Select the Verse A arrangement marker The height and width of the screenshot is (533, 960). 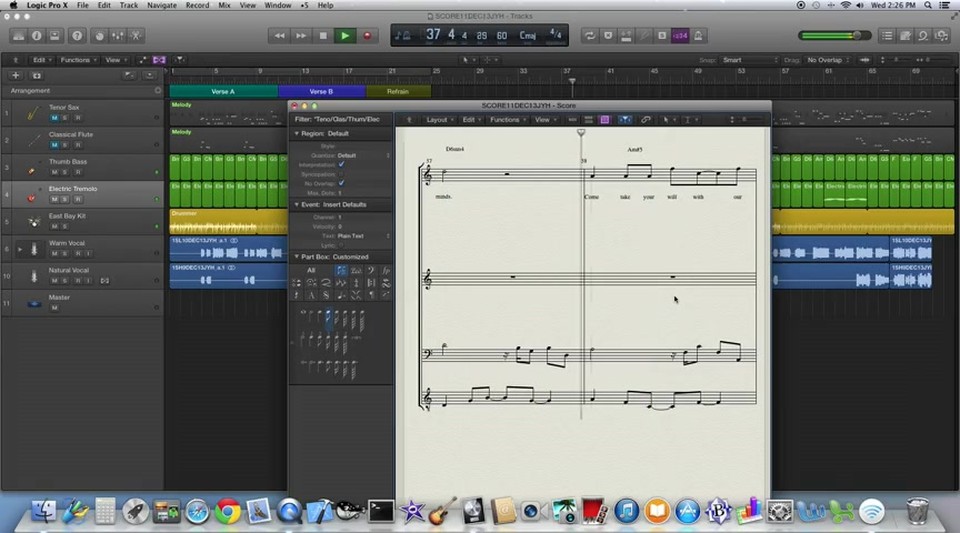pyautogui.click(x=223, y=91)
